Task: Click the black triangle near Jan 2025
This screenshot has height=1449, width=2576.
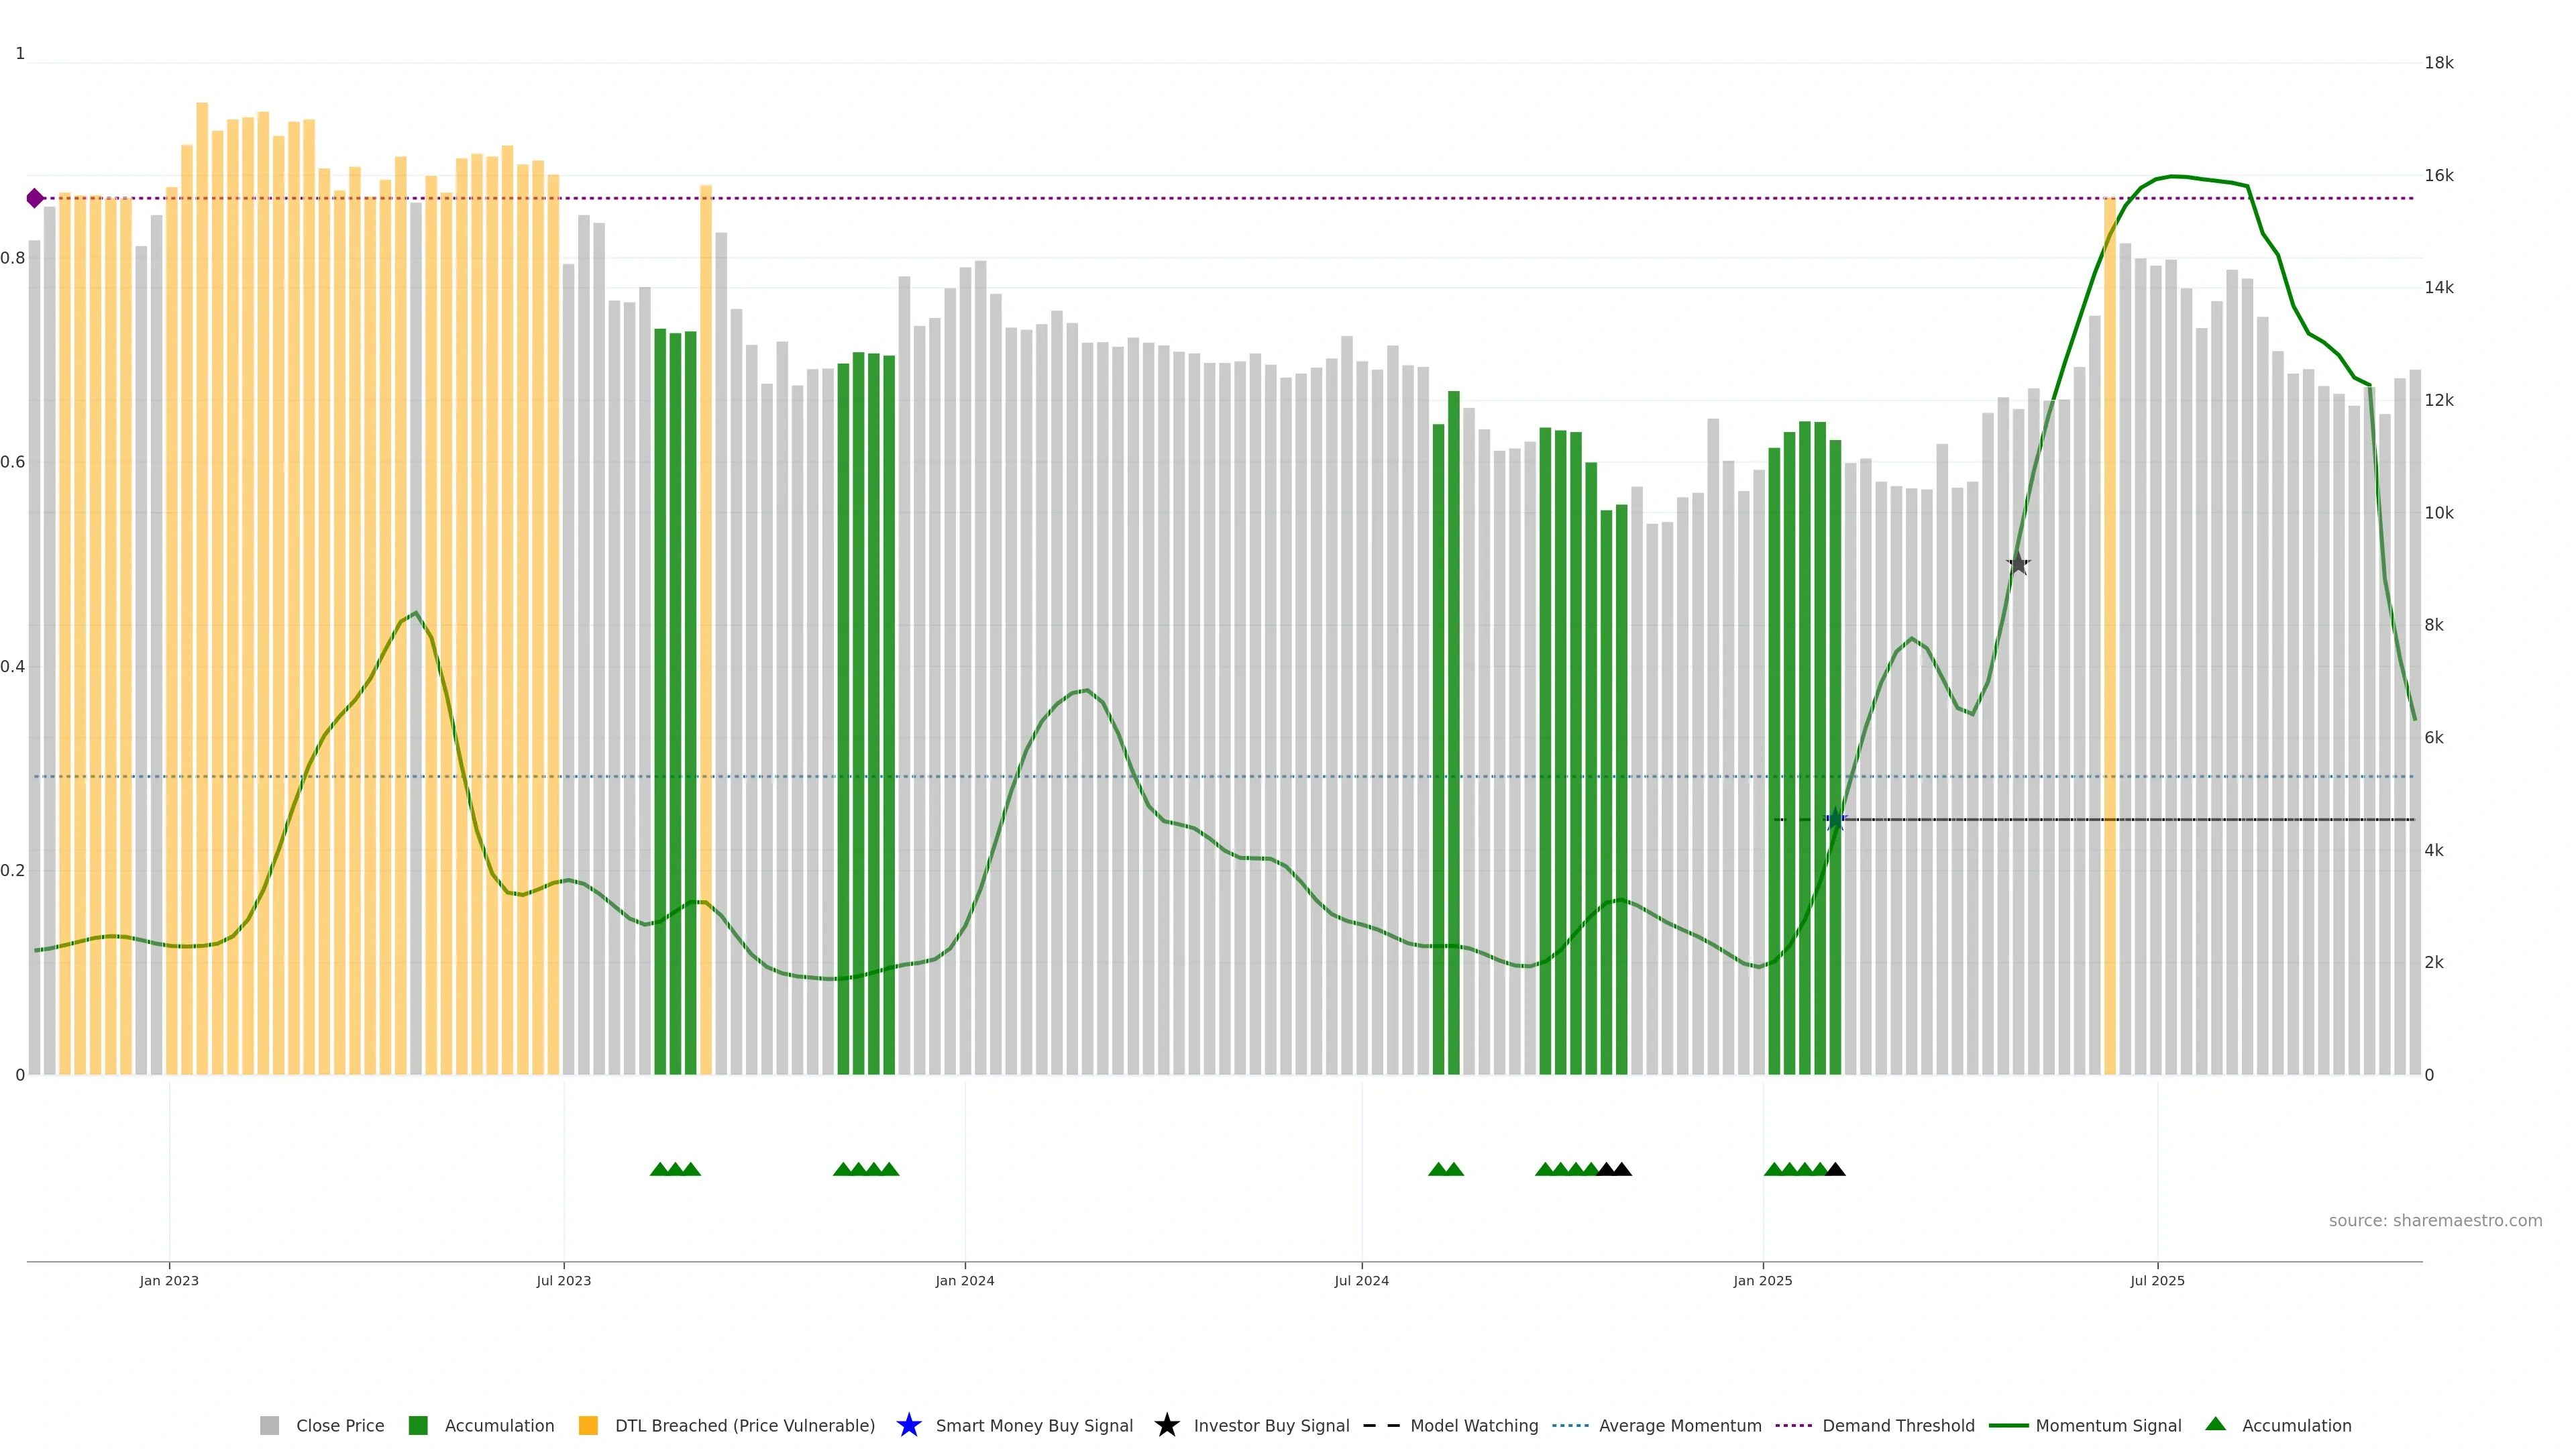Action: point(1835,1169)
